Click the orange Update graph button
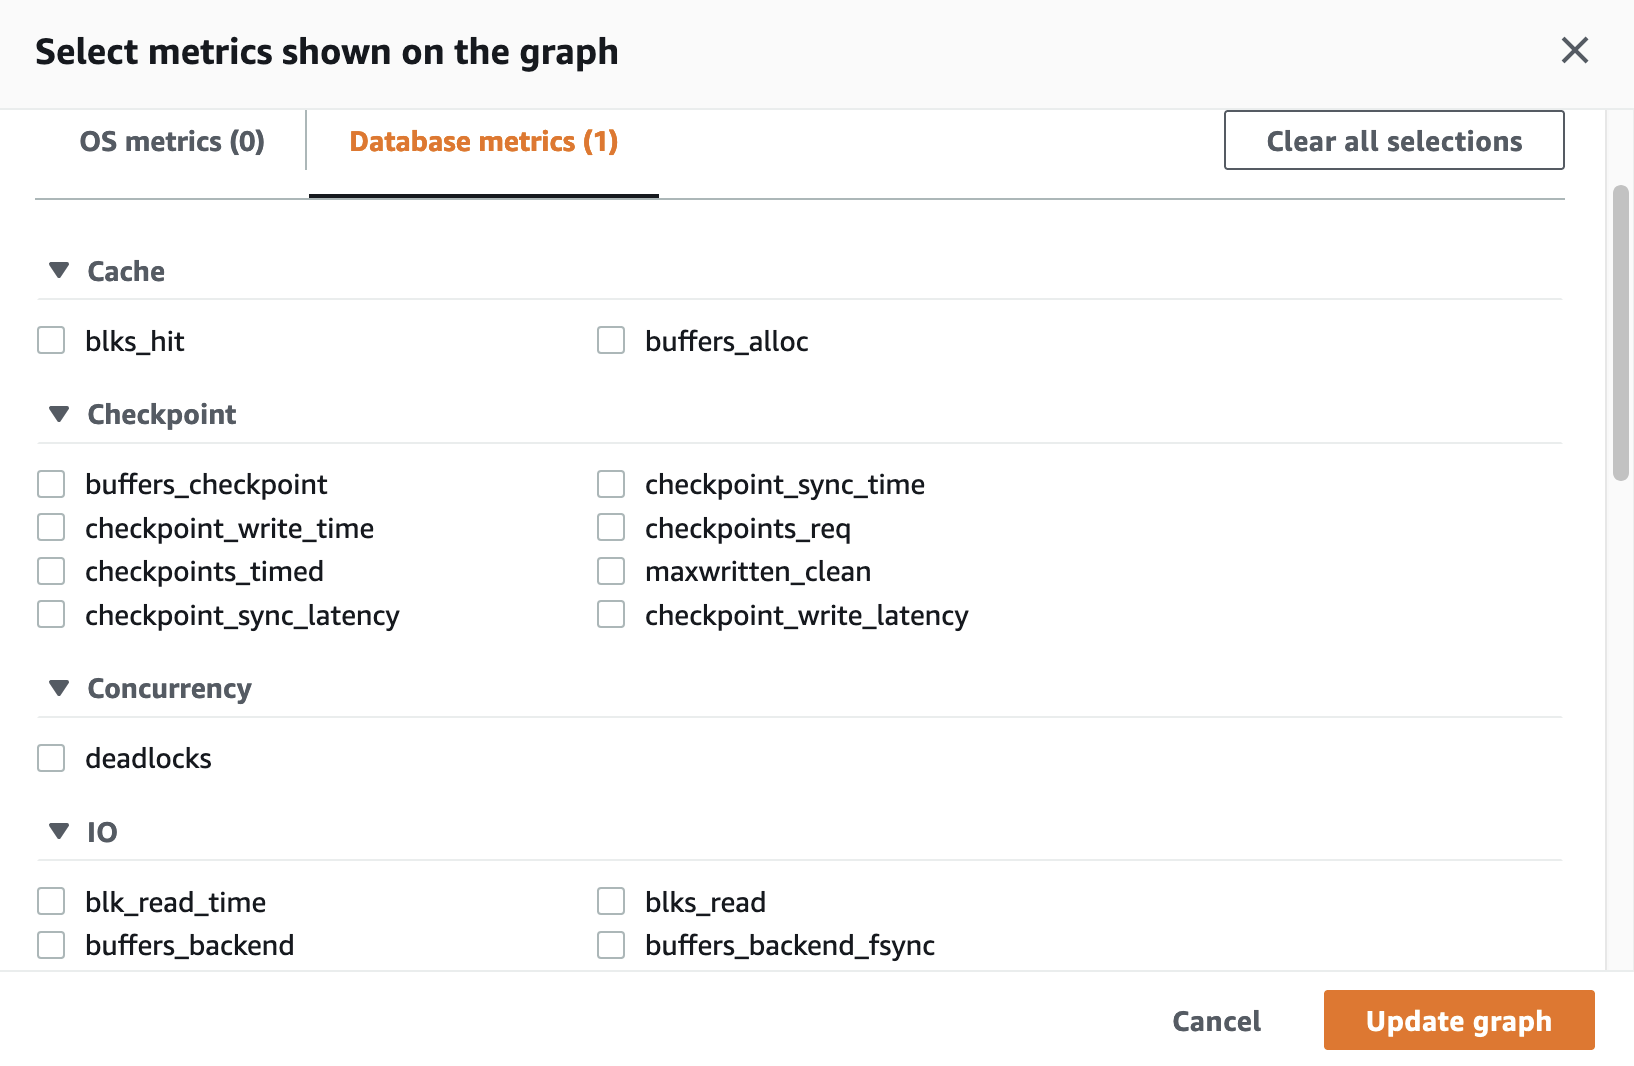The image size is (1634, 1066). click(1459, 1020)
